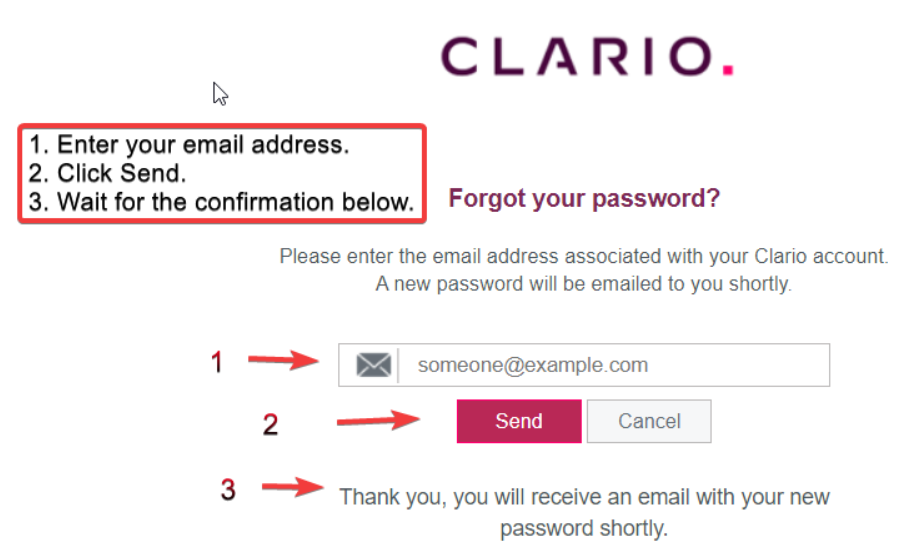The image size is (908, 554).
Task: Click the red number 3 label
Action: [x=229, y=490]
